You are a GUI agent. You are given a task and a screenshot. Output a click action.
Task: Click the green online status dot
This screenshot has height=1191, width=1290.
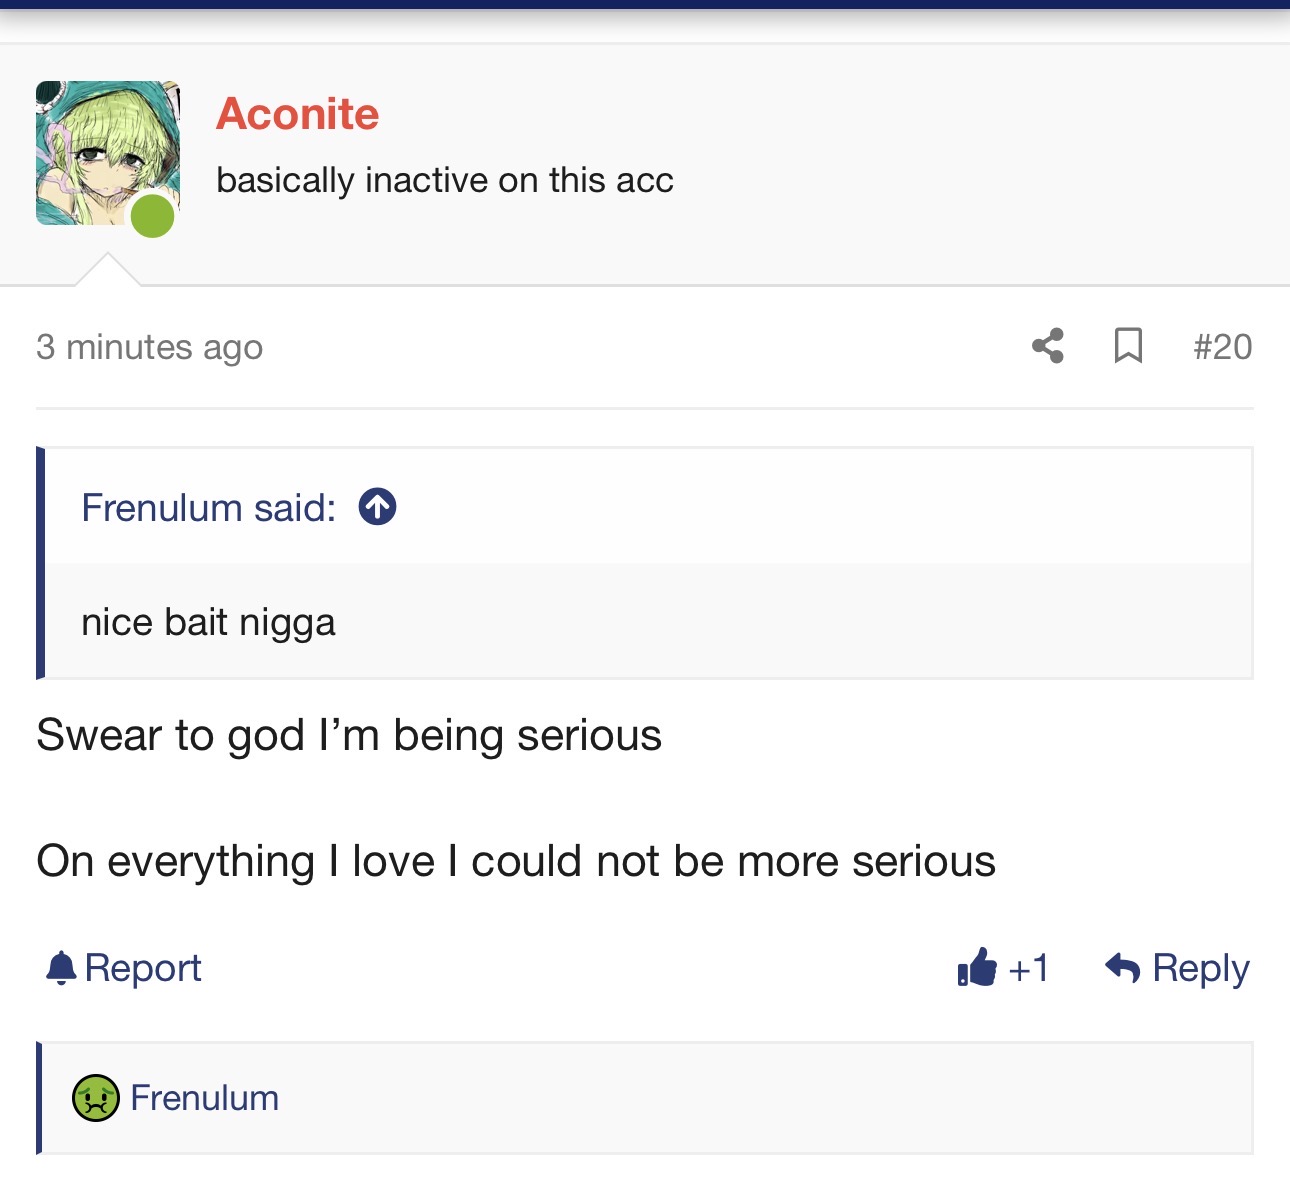pos(153,215)
